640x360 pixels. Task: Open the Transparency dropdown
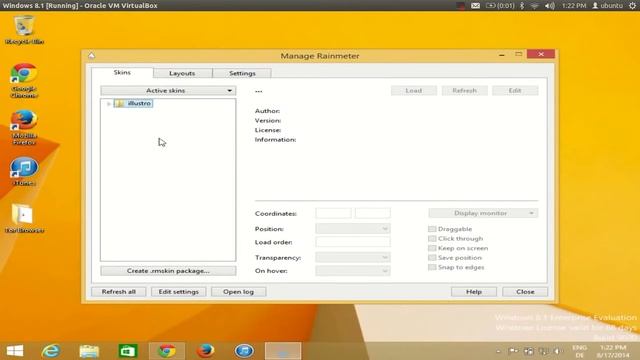pos(353,258)
